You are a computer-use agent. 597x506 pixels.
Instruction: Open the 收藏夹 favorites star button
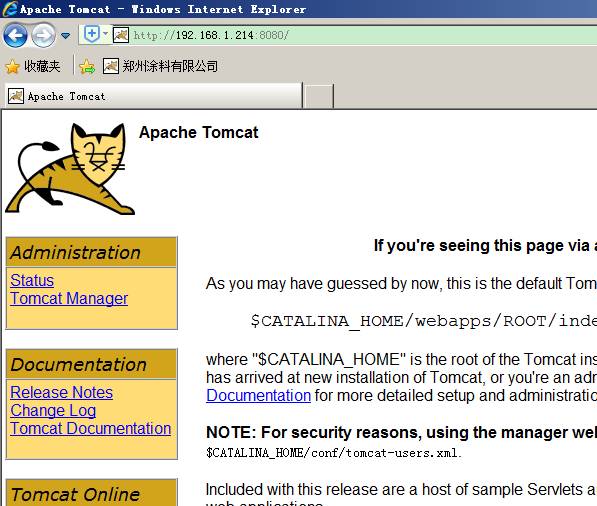[x=33, y=66]
